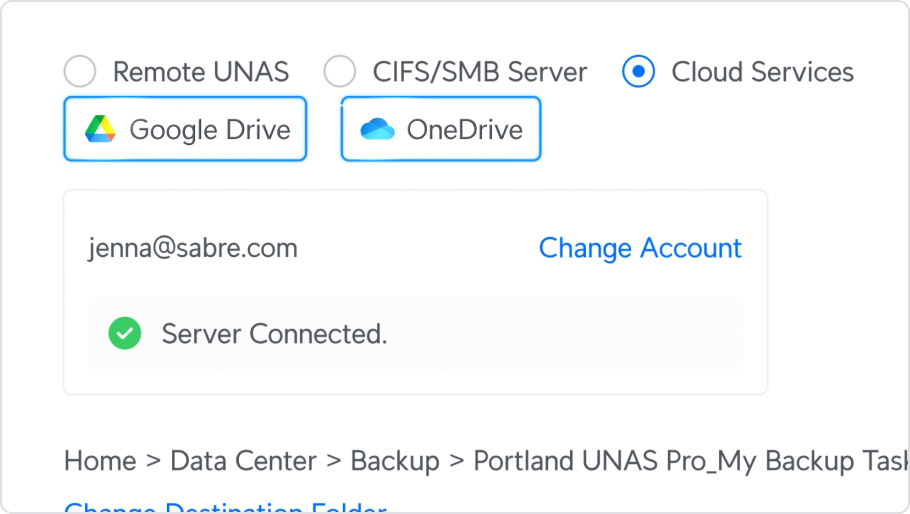The image size is (910, 514).
Task: Pick the Google Drive service button
Action: [185, 129]
